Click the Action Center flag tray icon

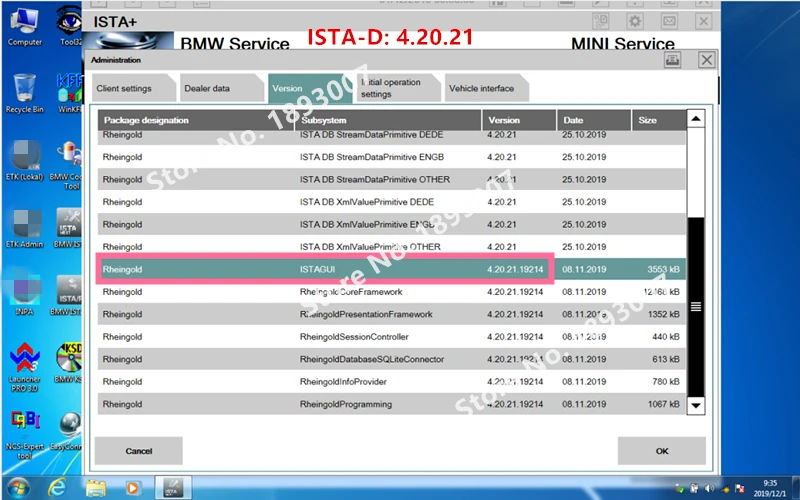tap(739, 488)
